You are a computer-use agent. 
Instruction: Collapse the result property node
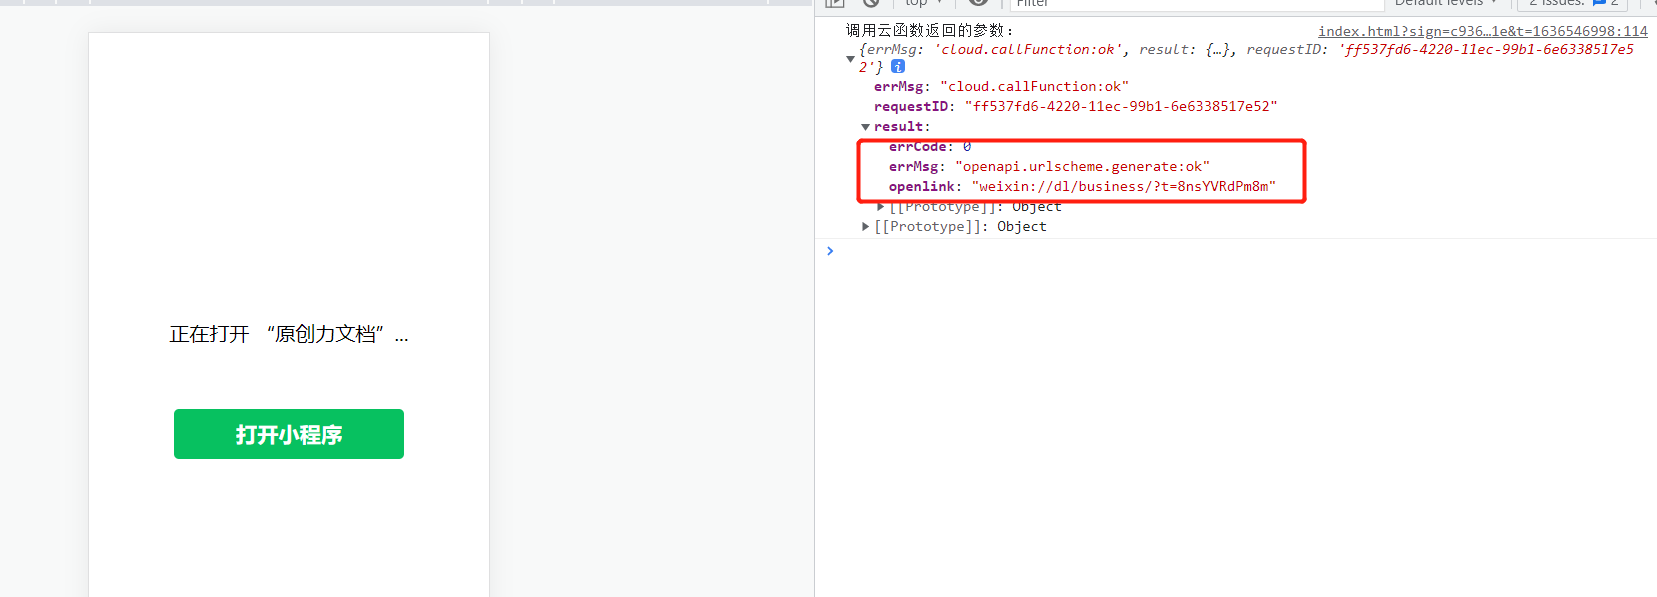(x=865, y=127)
